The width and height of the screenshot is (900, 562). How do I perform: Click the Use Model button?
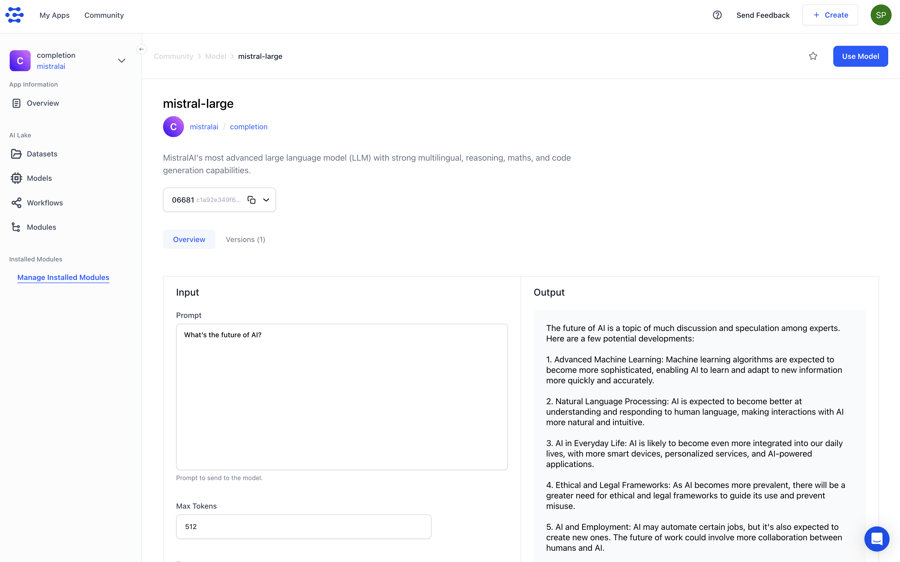[860, 56]
